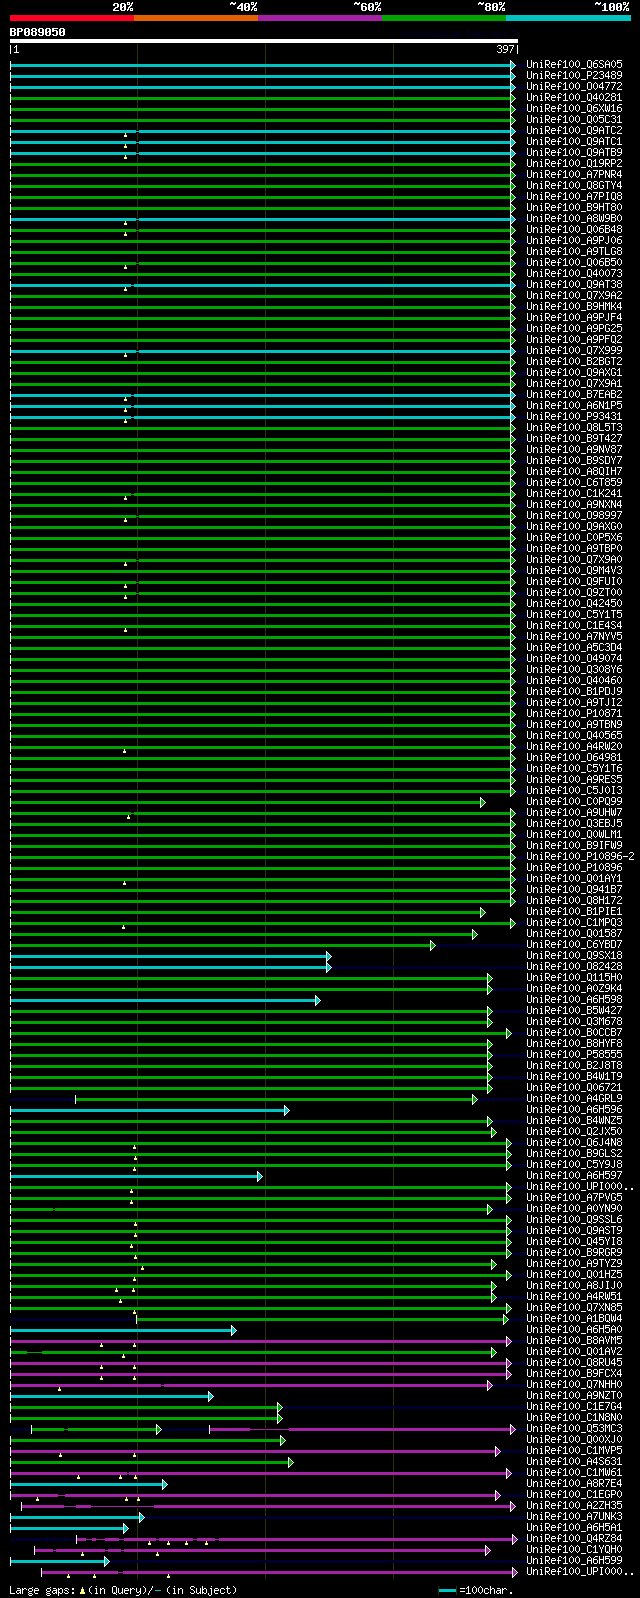This screenshot has height=1598, width=640.
Task: Click hit label UniRef100_O98997
Action: click(574, 515)
